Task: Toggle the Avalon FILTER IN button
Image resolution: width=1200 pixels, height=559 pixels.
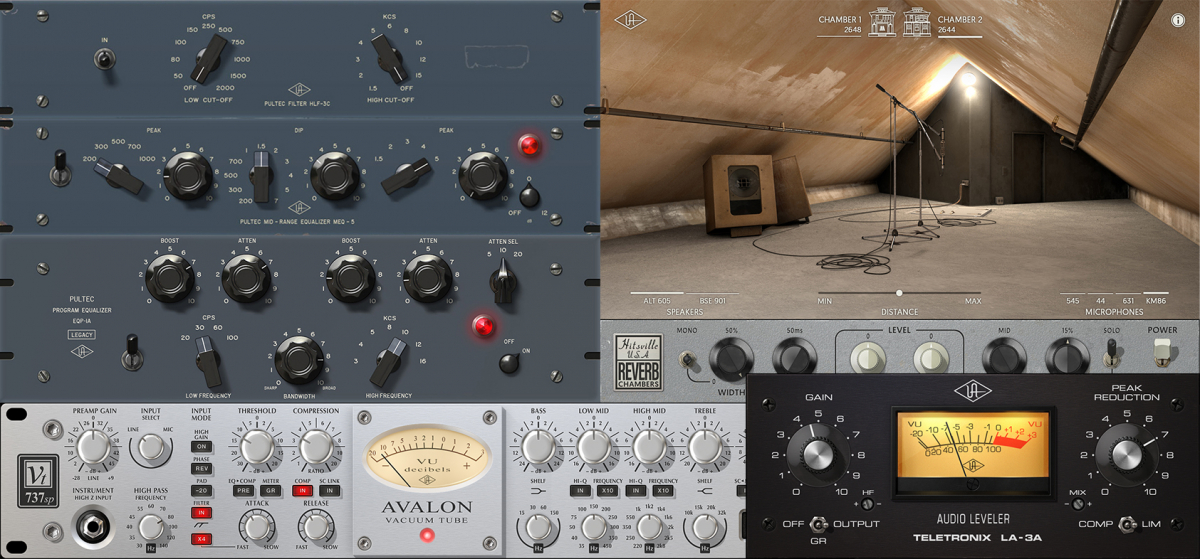Action: pos(202,513)
